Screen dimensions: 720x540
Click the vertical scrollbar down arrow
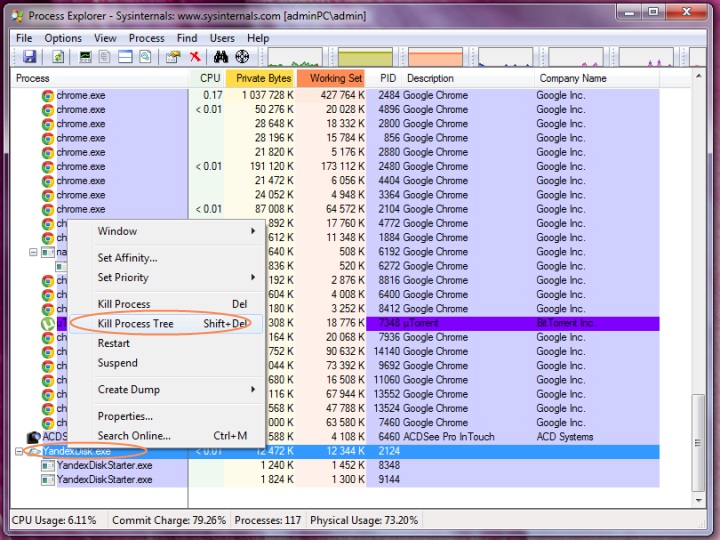(698, 501)
